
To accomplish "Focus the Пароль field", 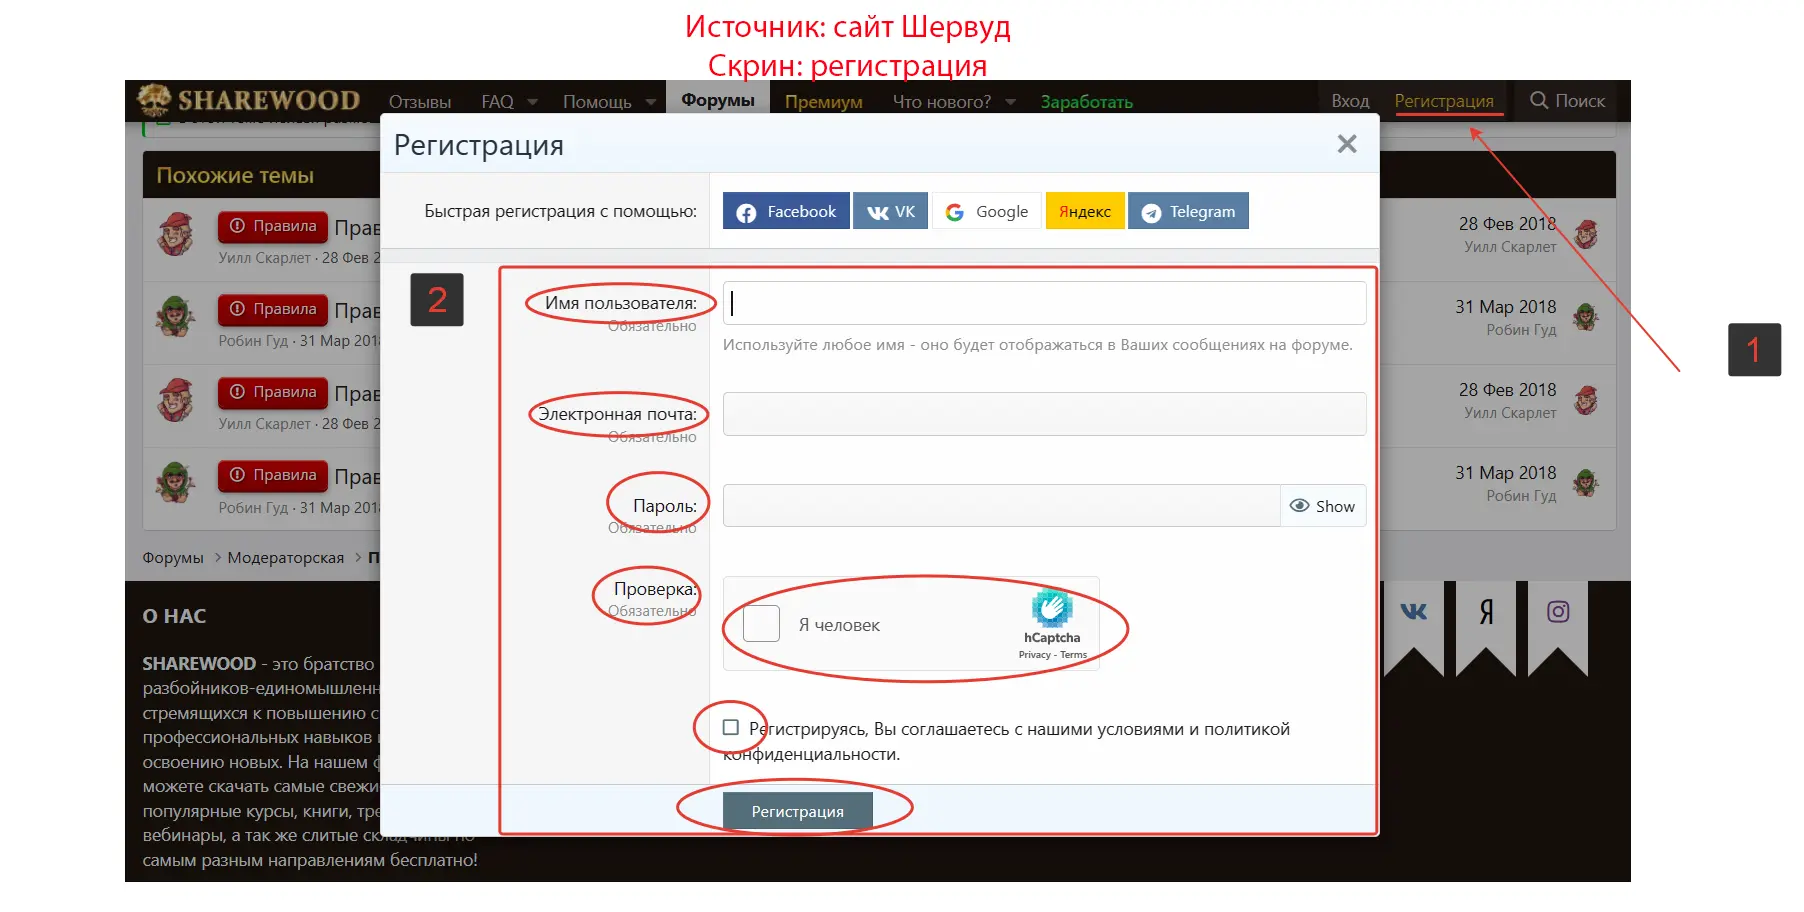I will pos(1001,506).
